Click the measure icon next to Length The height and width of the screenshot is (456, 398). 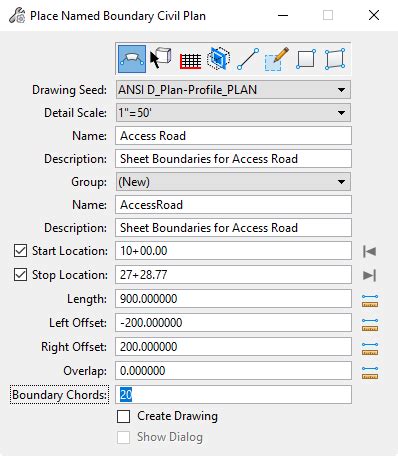(370, 301)
